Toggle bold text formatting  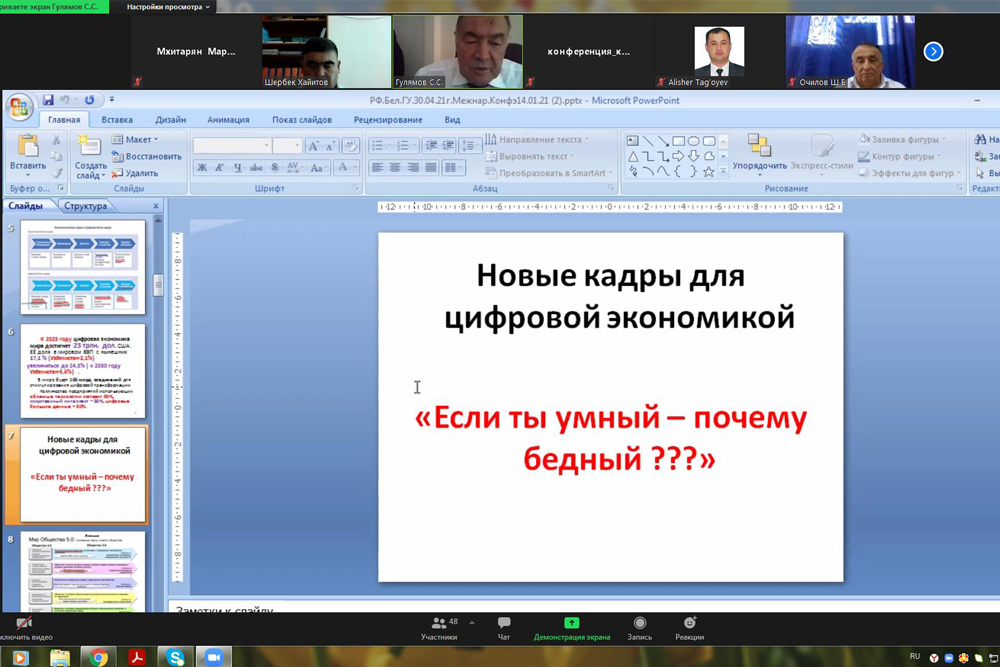point(202,168)
